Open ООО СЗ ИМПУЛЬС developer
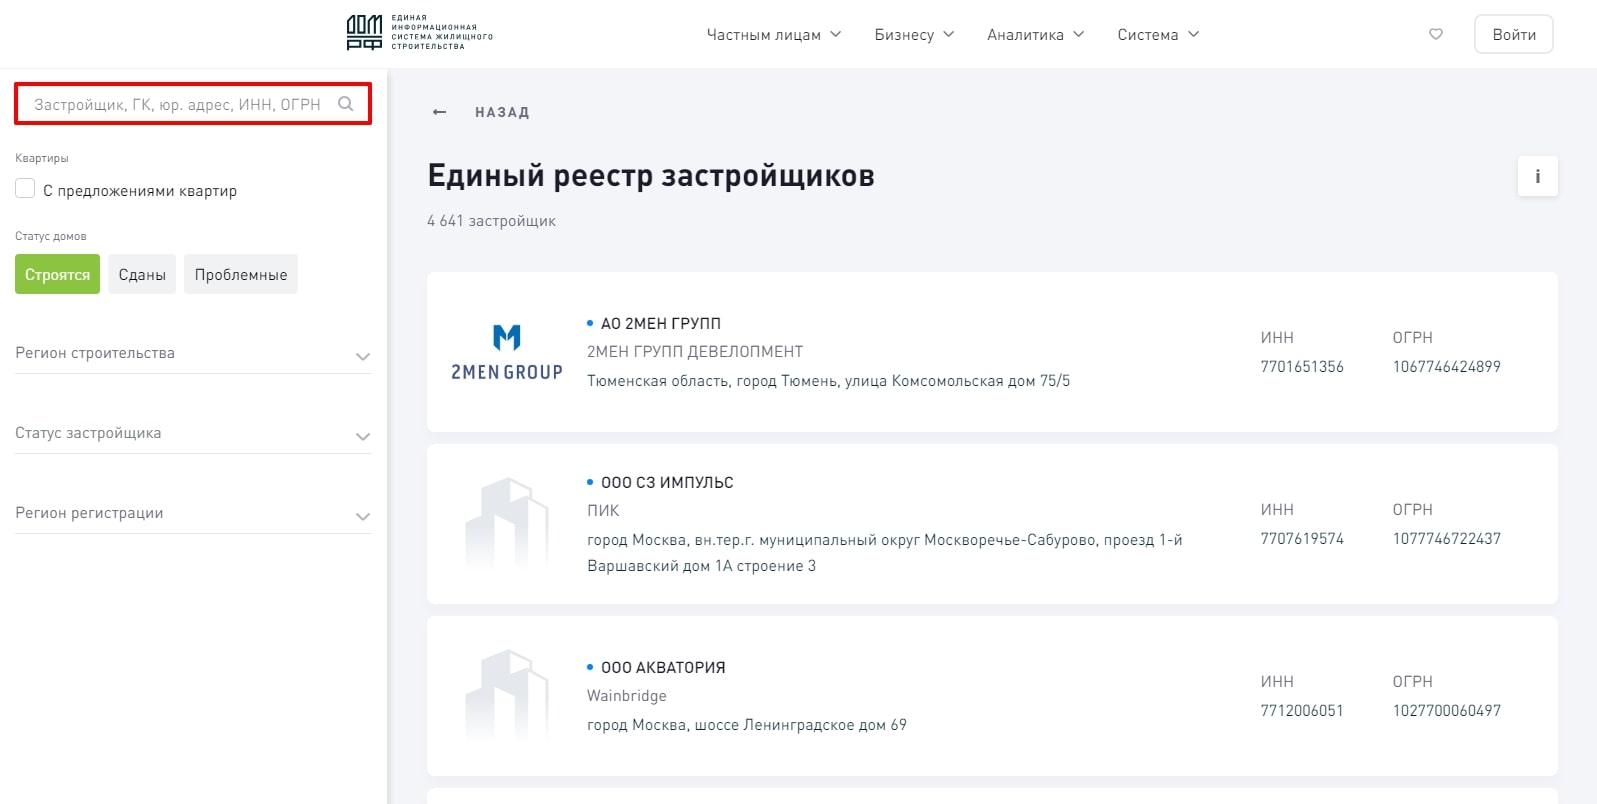 click(x=667, y=482)
